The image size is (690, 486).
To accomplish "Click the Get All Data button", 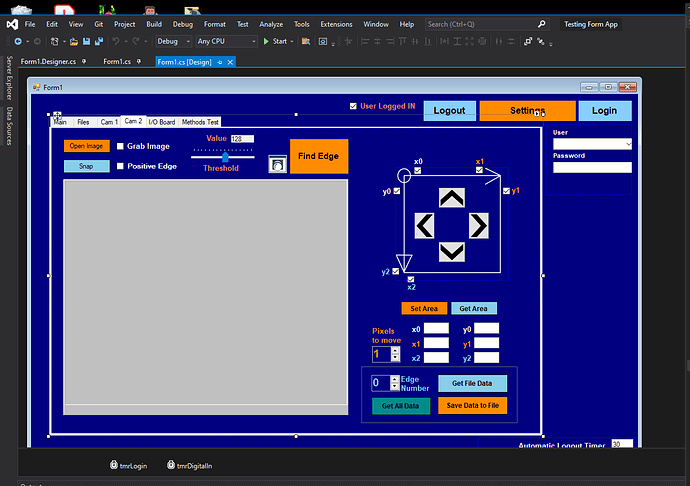I will coord(400,406).
